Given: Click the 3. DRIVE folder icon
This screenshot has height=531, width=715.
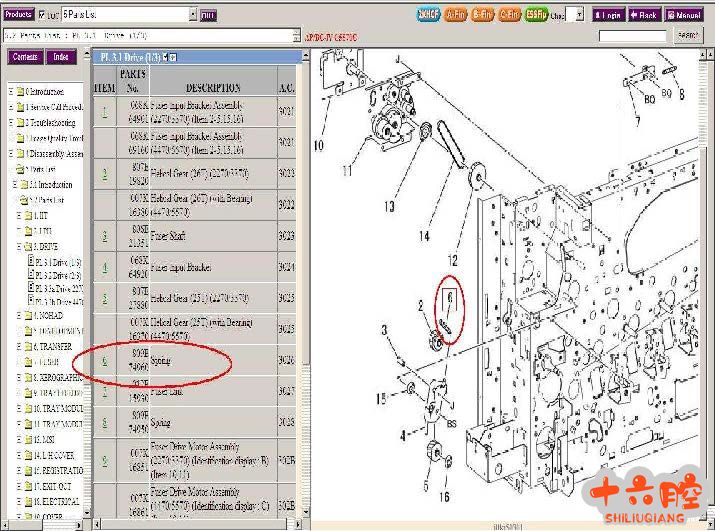Looking at the screenshot, I should point(28,246).
